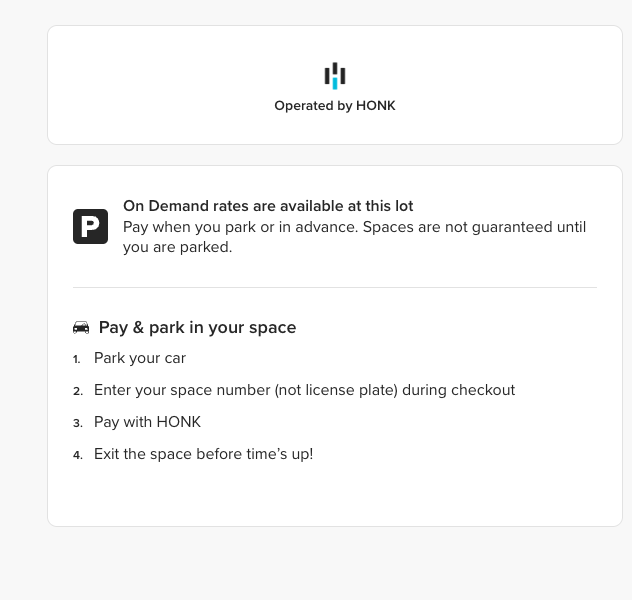The height and width of the screenshot is (600, 632).
Task: Click the HONK logo icon
Action: (x=334, y=75)
